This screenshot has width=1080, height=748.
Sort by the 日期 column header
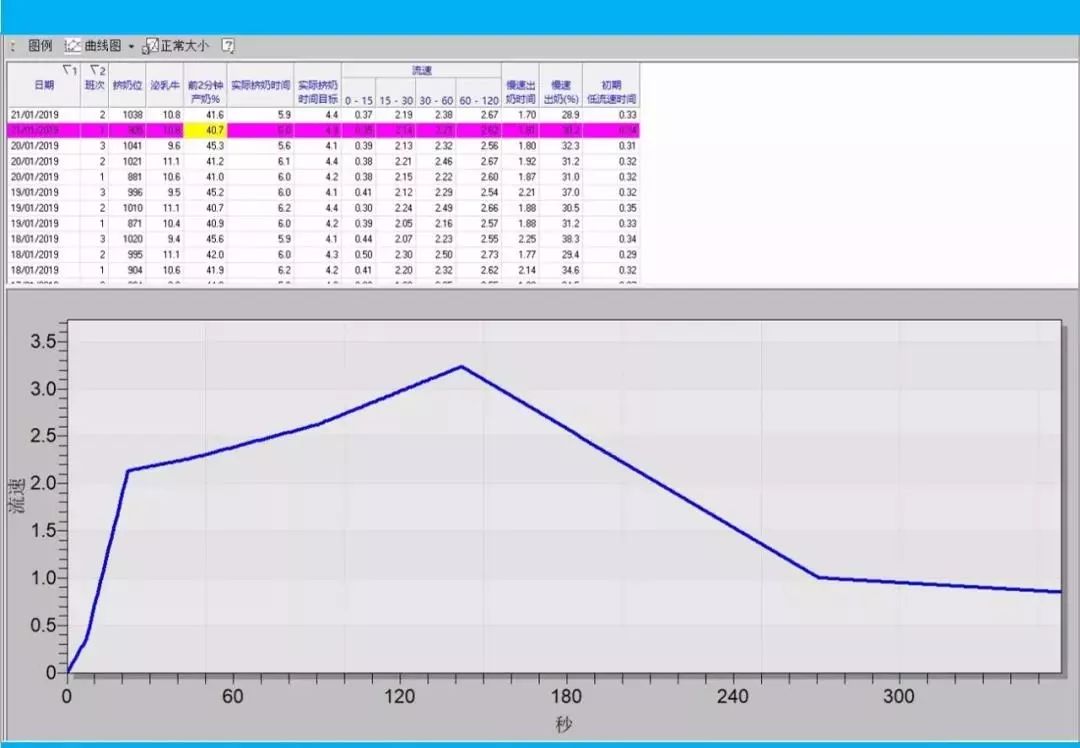click(44, 86)
